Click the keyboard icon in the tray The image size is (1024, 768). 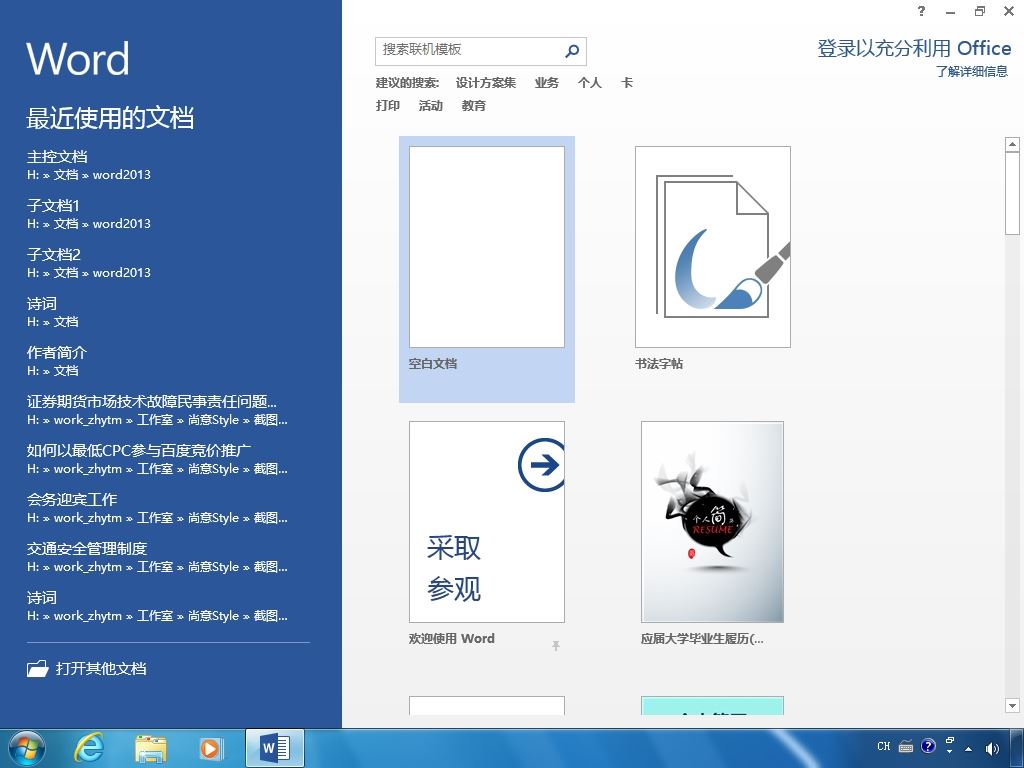tap(906, 746)
